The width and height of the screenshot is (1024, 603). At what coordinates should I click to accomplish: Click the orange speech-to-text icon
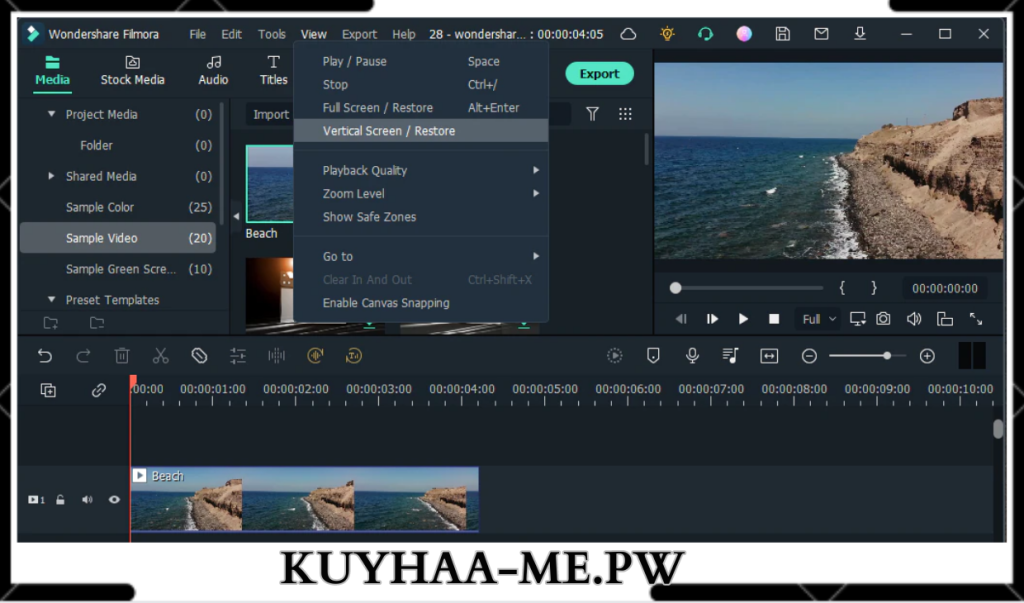[354, 356]
